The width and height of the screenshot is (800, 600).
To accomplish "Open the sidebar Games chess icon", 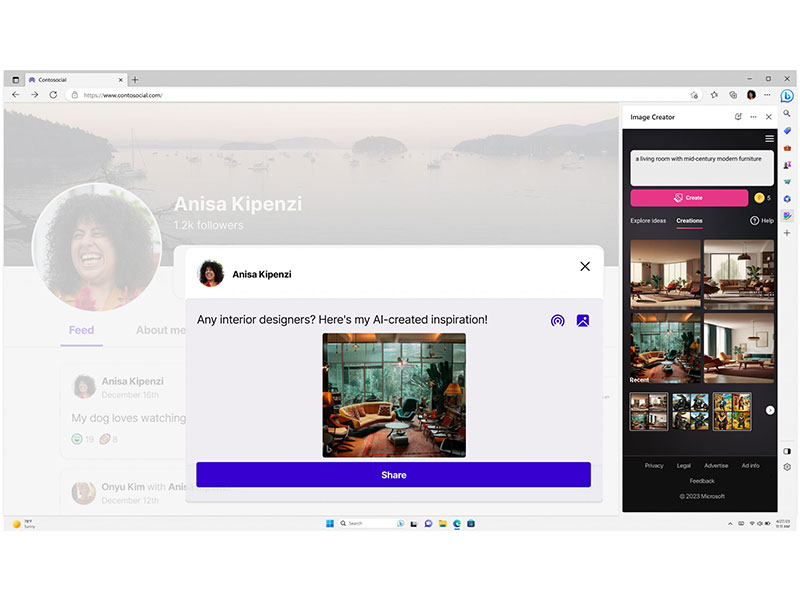I will (x=787, y=165).
